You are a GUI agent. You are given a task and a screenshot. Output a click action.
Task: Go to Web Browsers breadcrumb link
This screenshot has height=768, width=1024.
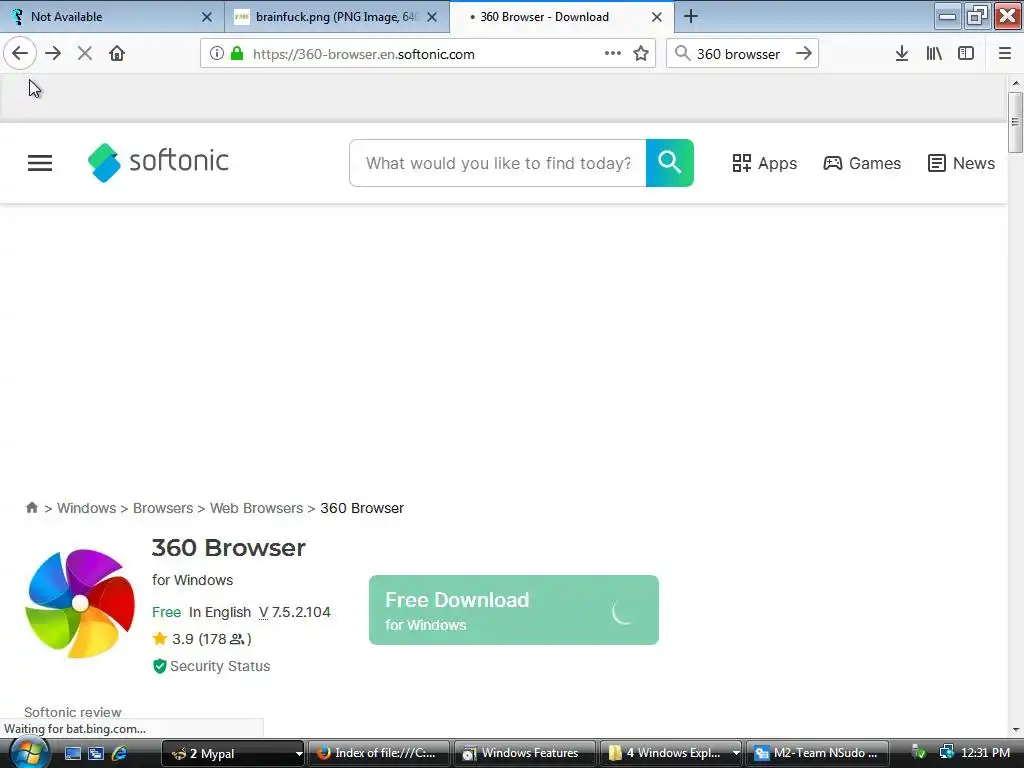[257, 508]
